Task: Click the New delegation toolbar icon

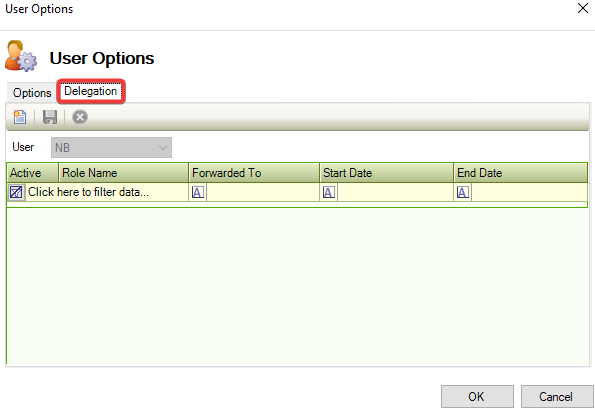Action: pos(20,117)
